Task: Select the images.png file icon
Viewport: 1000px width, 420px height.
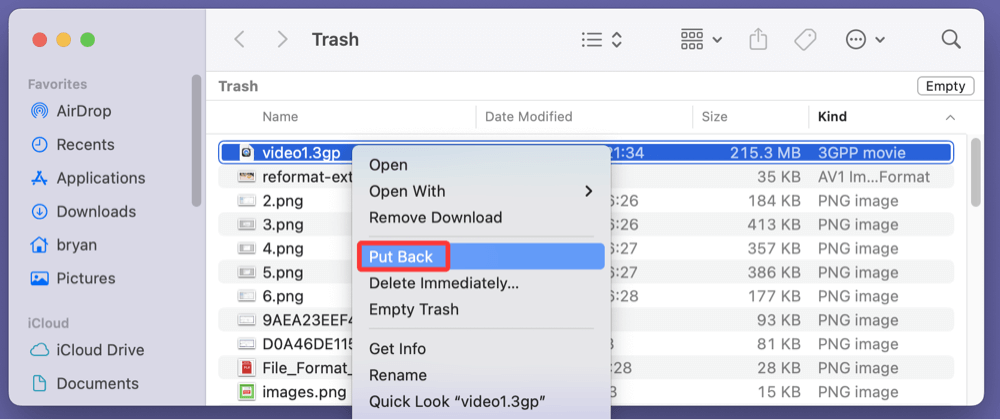Action: click(x=247, y=392)
